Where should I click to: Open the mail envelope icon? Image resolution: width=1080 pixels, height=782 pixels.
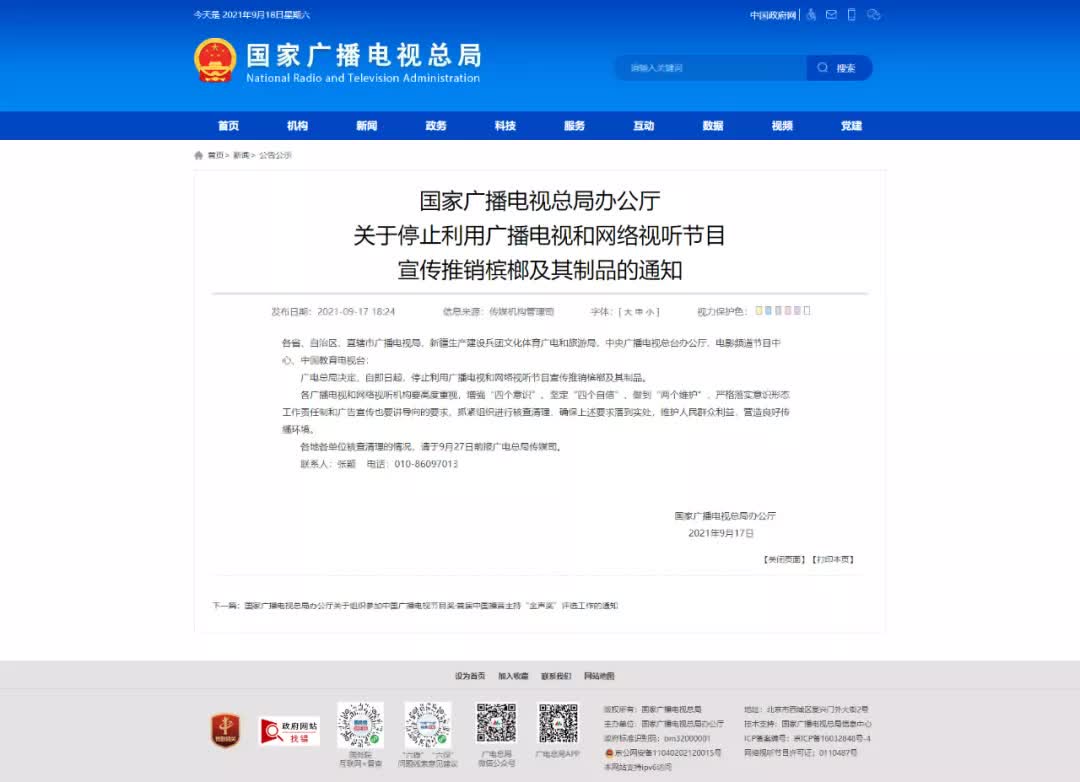coord(831,15)
